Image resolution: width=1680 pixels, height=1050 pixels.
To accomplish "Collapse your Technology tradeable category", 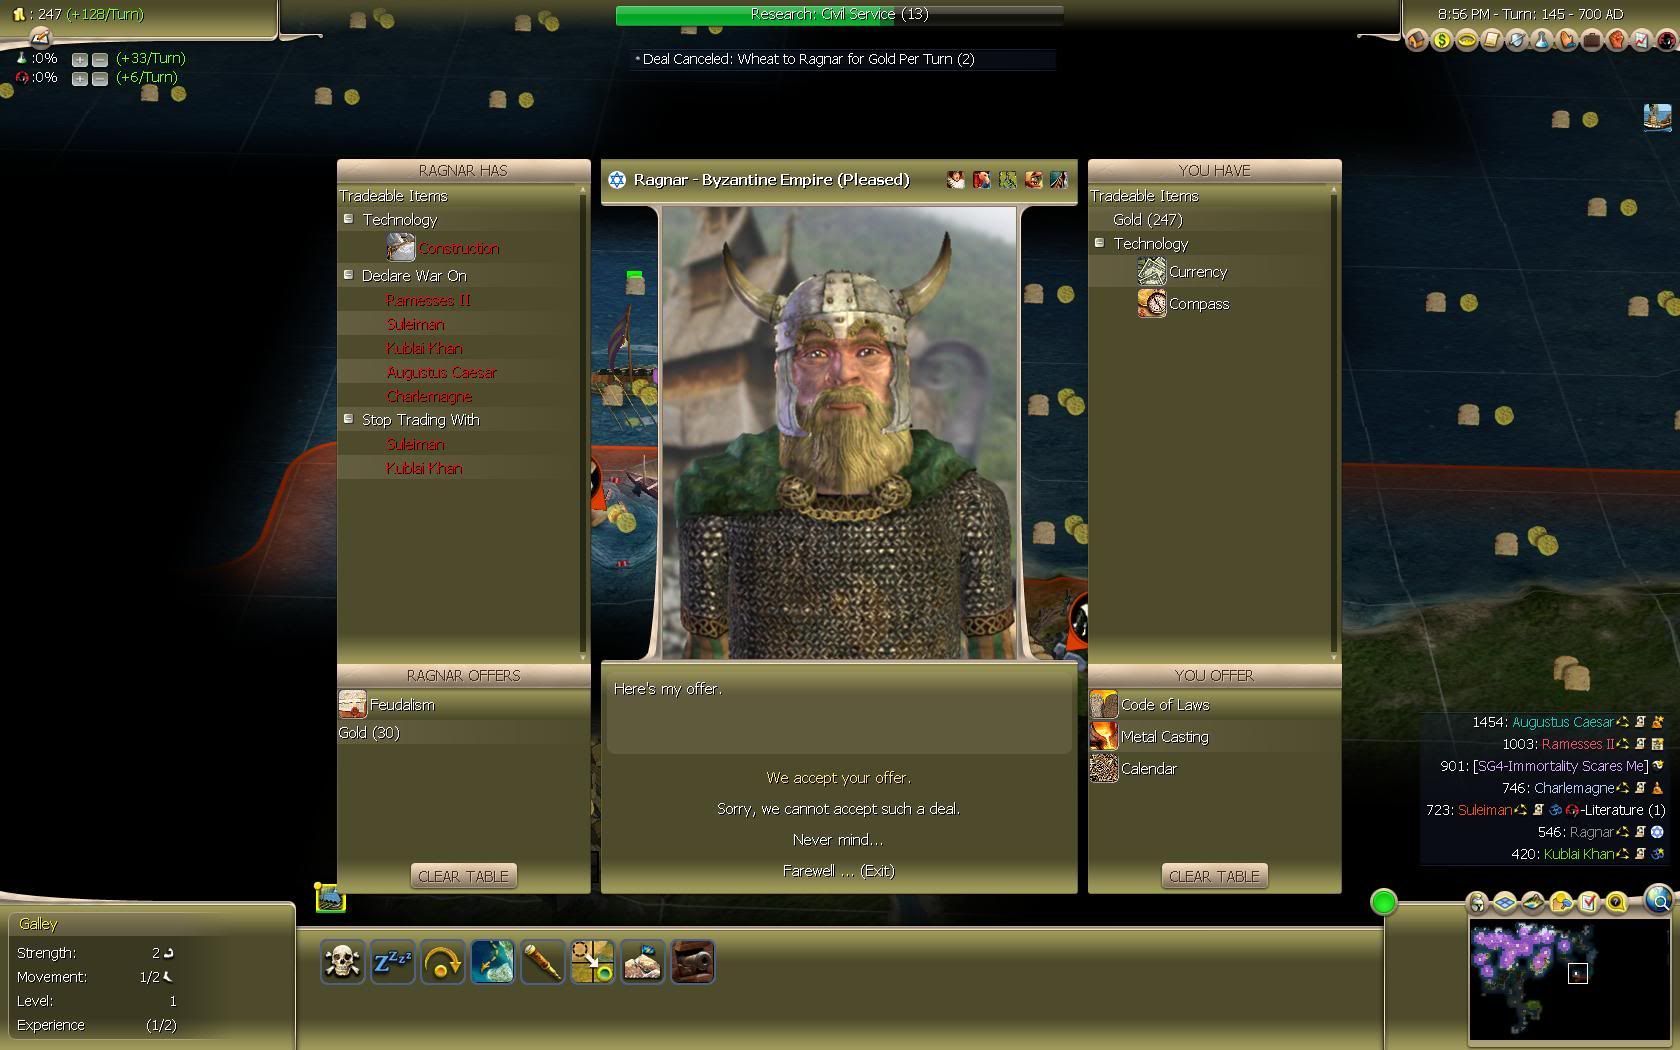I will point(1099,243).
